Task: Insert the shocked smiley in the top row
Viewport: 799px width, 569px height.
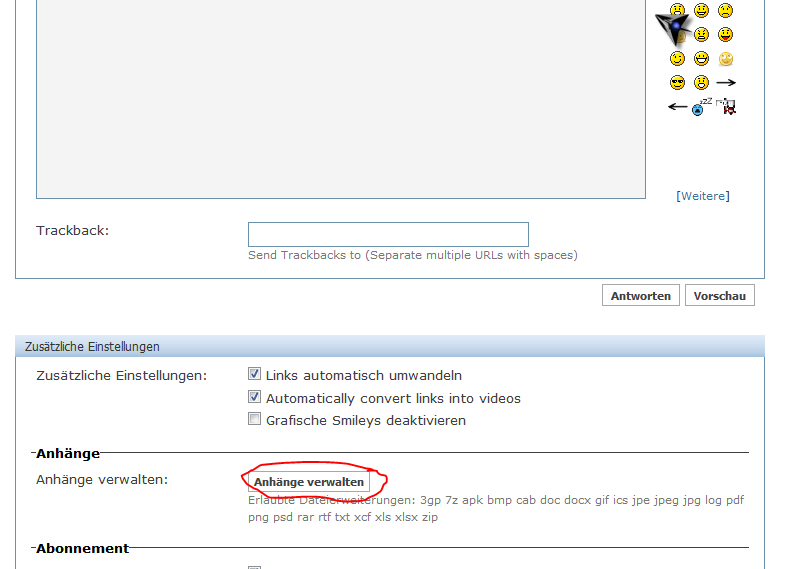Action: coord(677,11)
